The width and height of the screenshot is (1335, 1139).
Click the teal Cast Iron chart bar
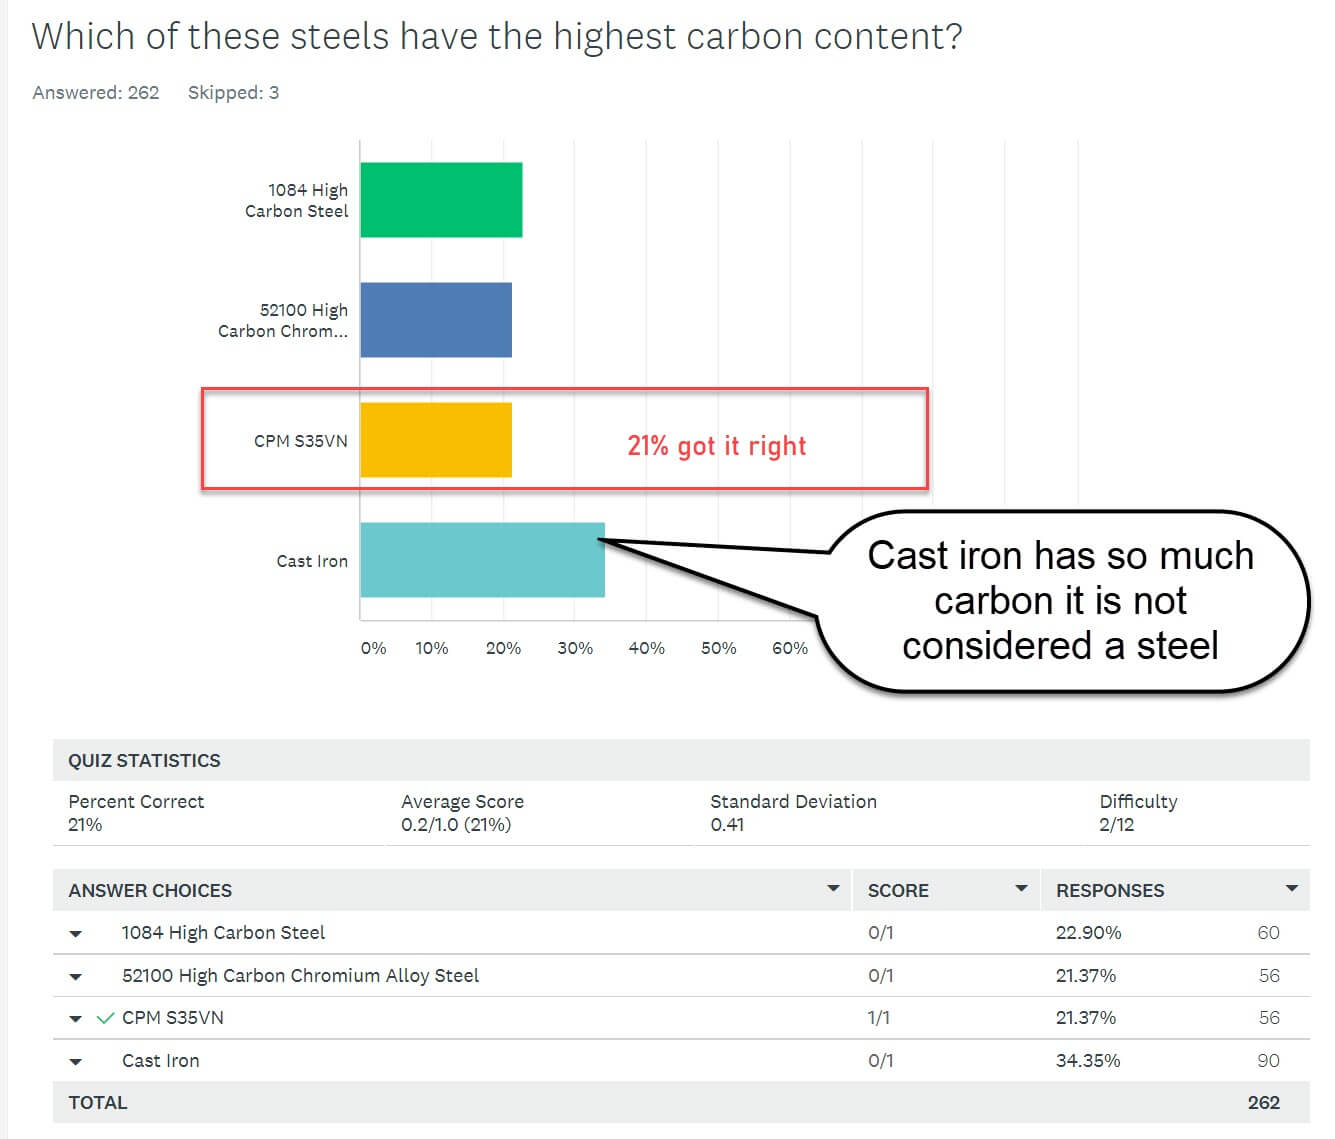click(x=482, y=560)
